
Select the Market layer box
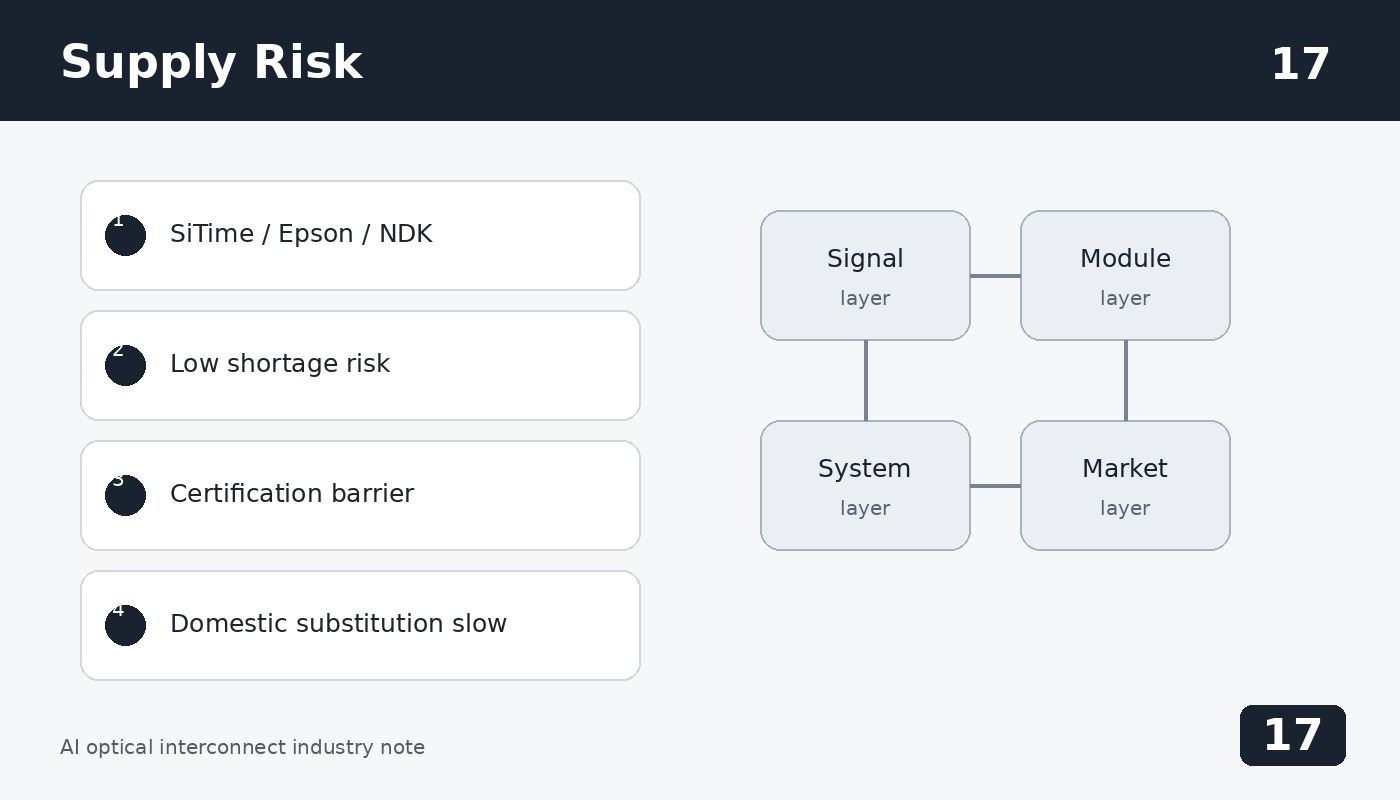click(x=1125, y=485)
